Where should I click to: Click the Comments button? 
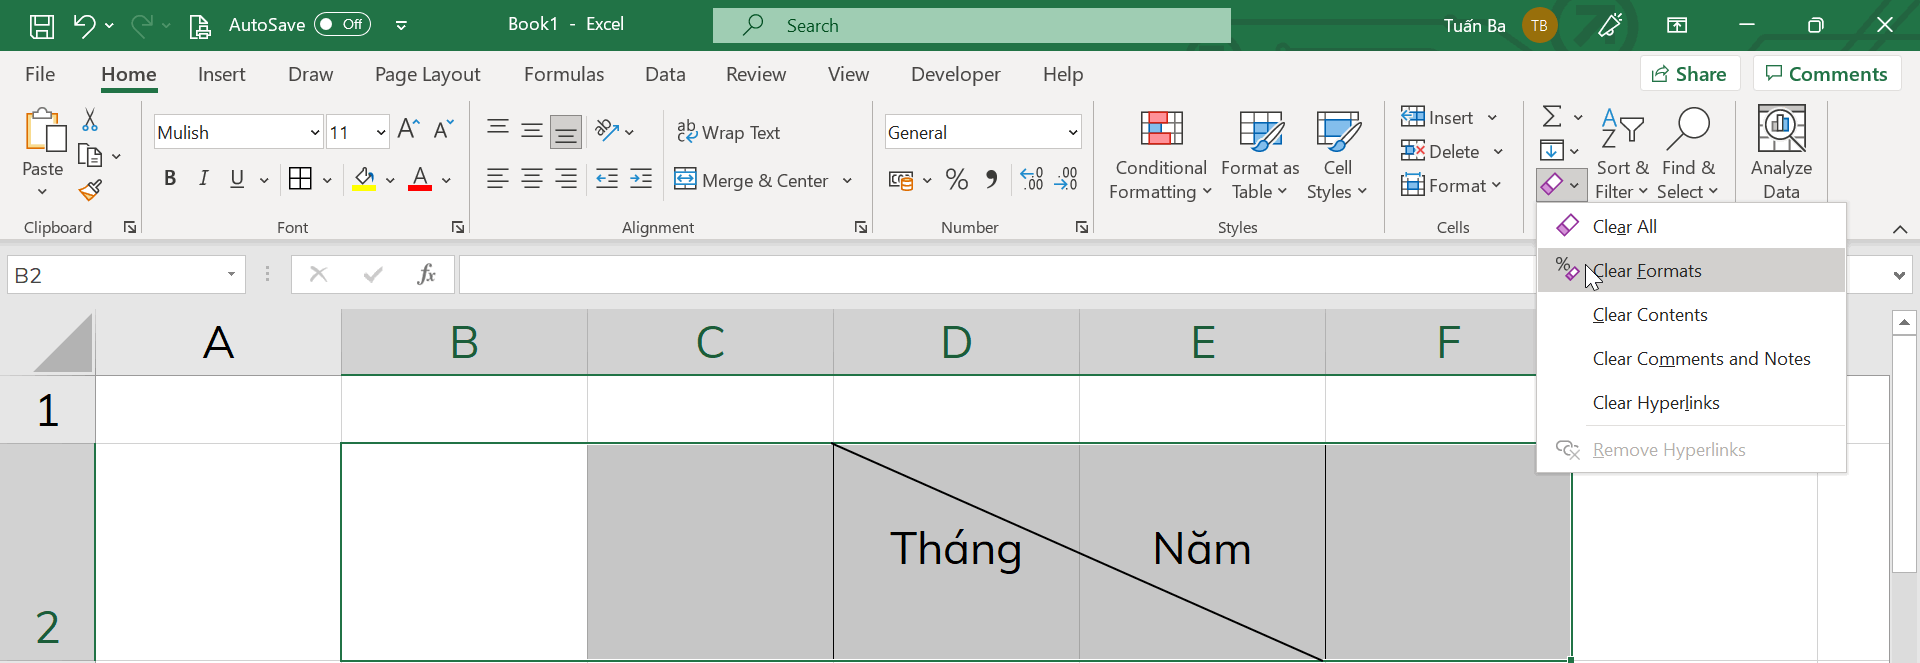coord(1827,74)
